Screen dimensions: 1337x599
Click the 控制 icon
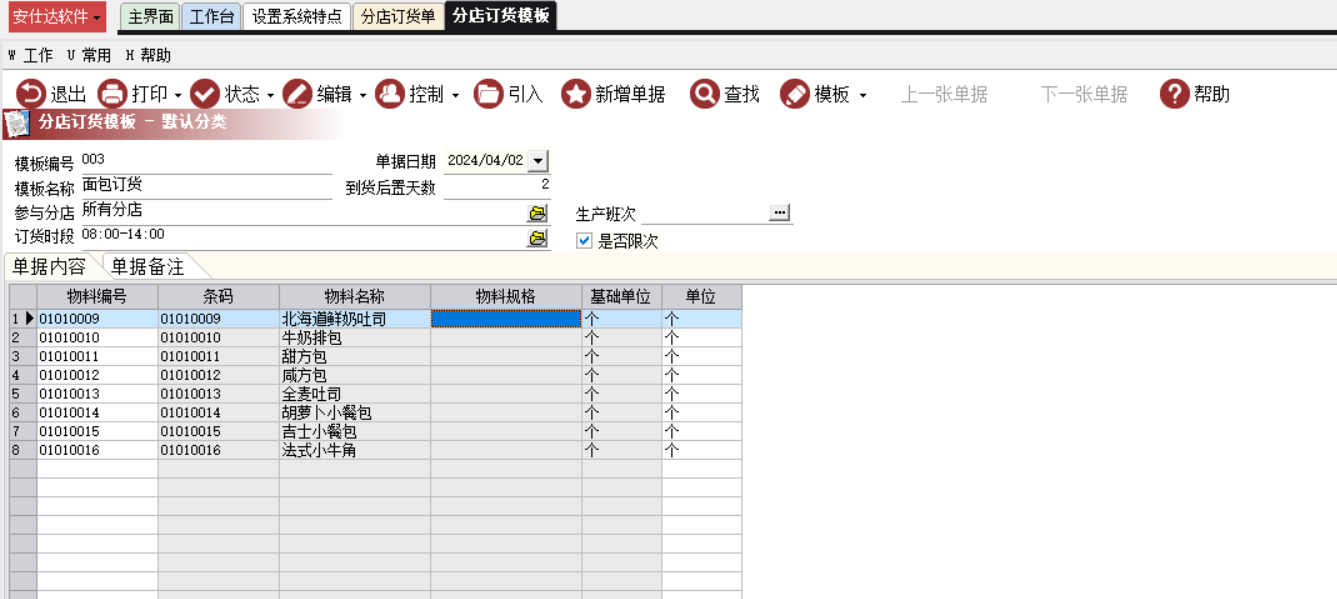click(x=389, y=94)
